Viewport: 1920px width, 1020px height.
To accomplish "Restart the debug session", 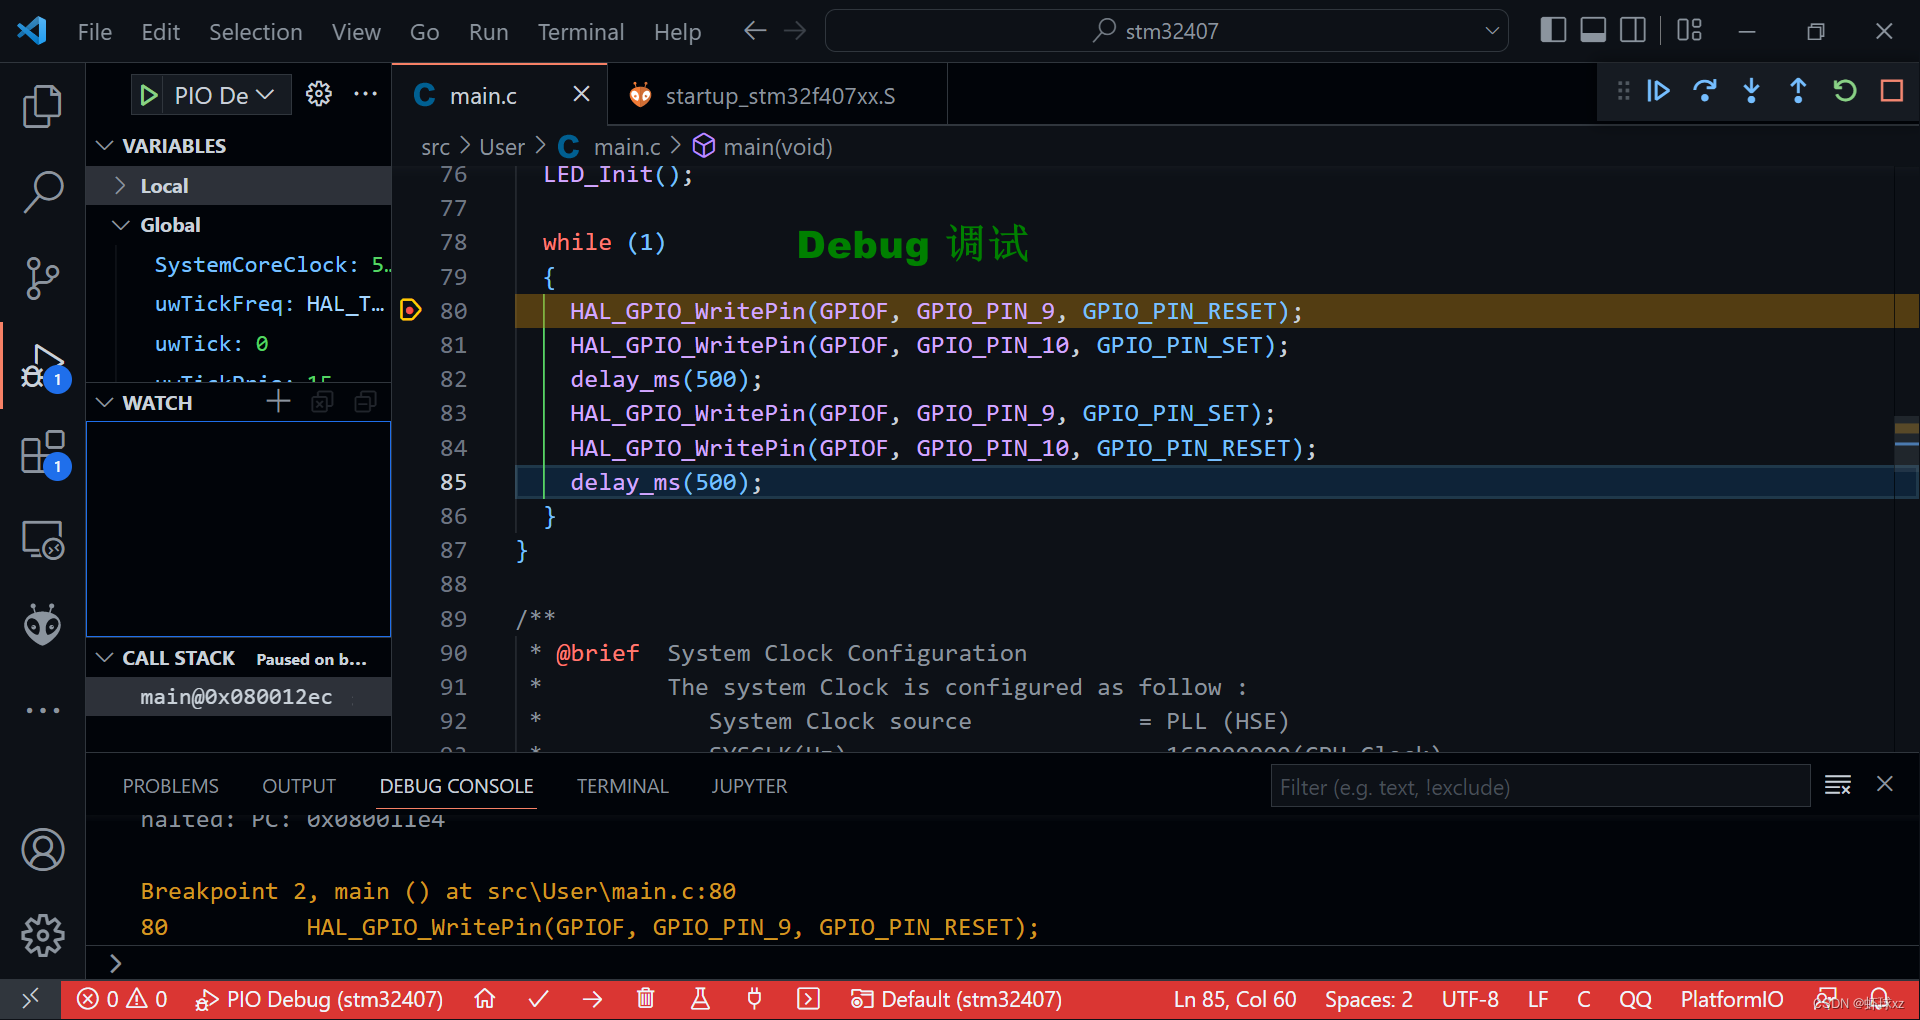I will 1844,91.
